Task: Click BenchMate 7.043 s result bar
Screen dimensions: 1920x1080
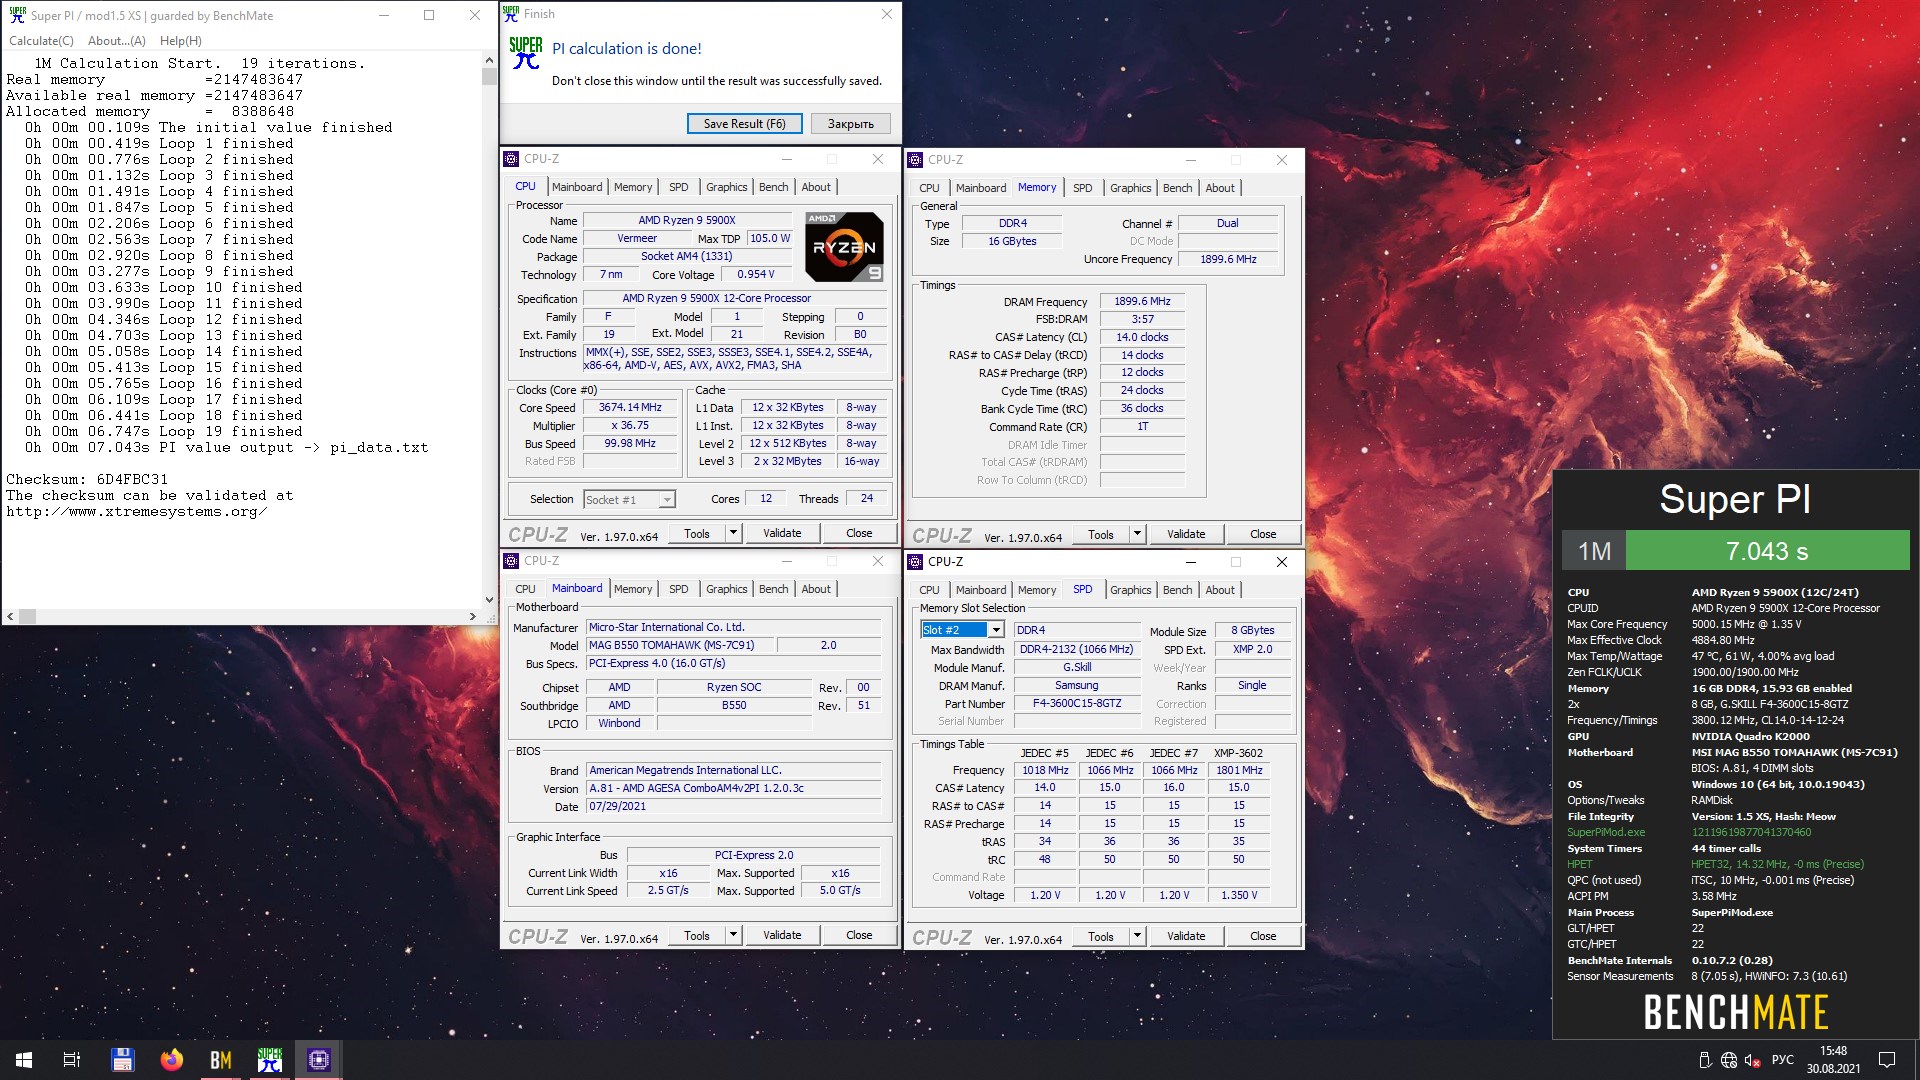Action: [1767, 551]
